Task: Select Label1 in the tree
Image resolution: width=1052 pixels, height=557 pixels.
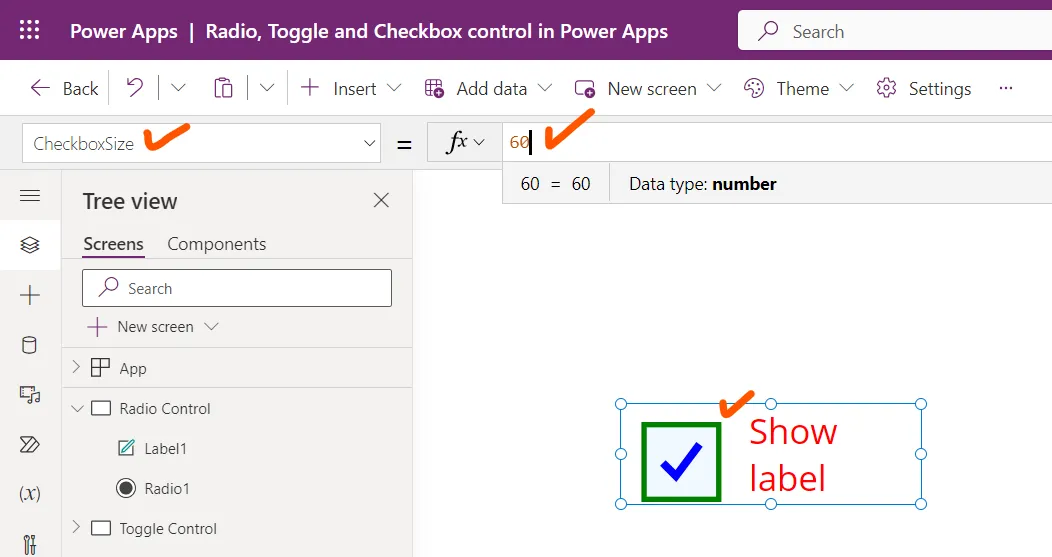Action: [x=165, y=448]
